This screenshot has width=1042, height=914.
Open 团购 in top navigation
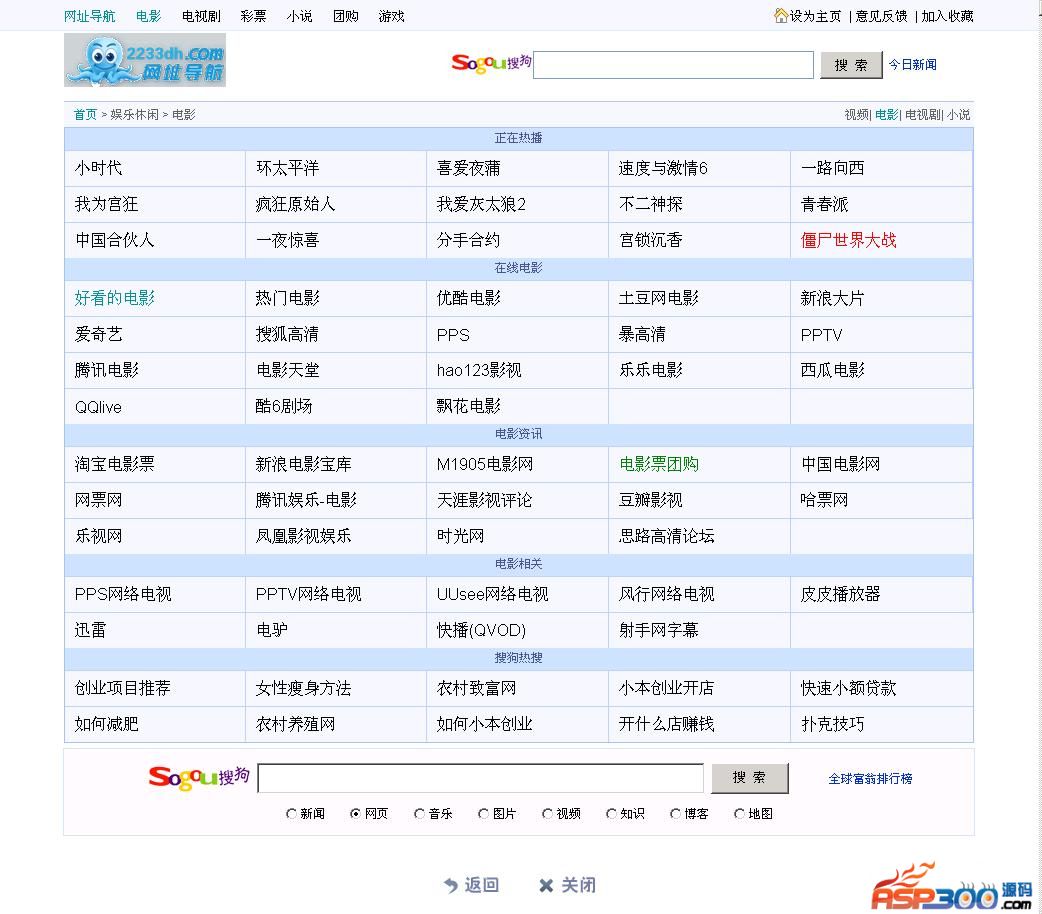[346, 16]
